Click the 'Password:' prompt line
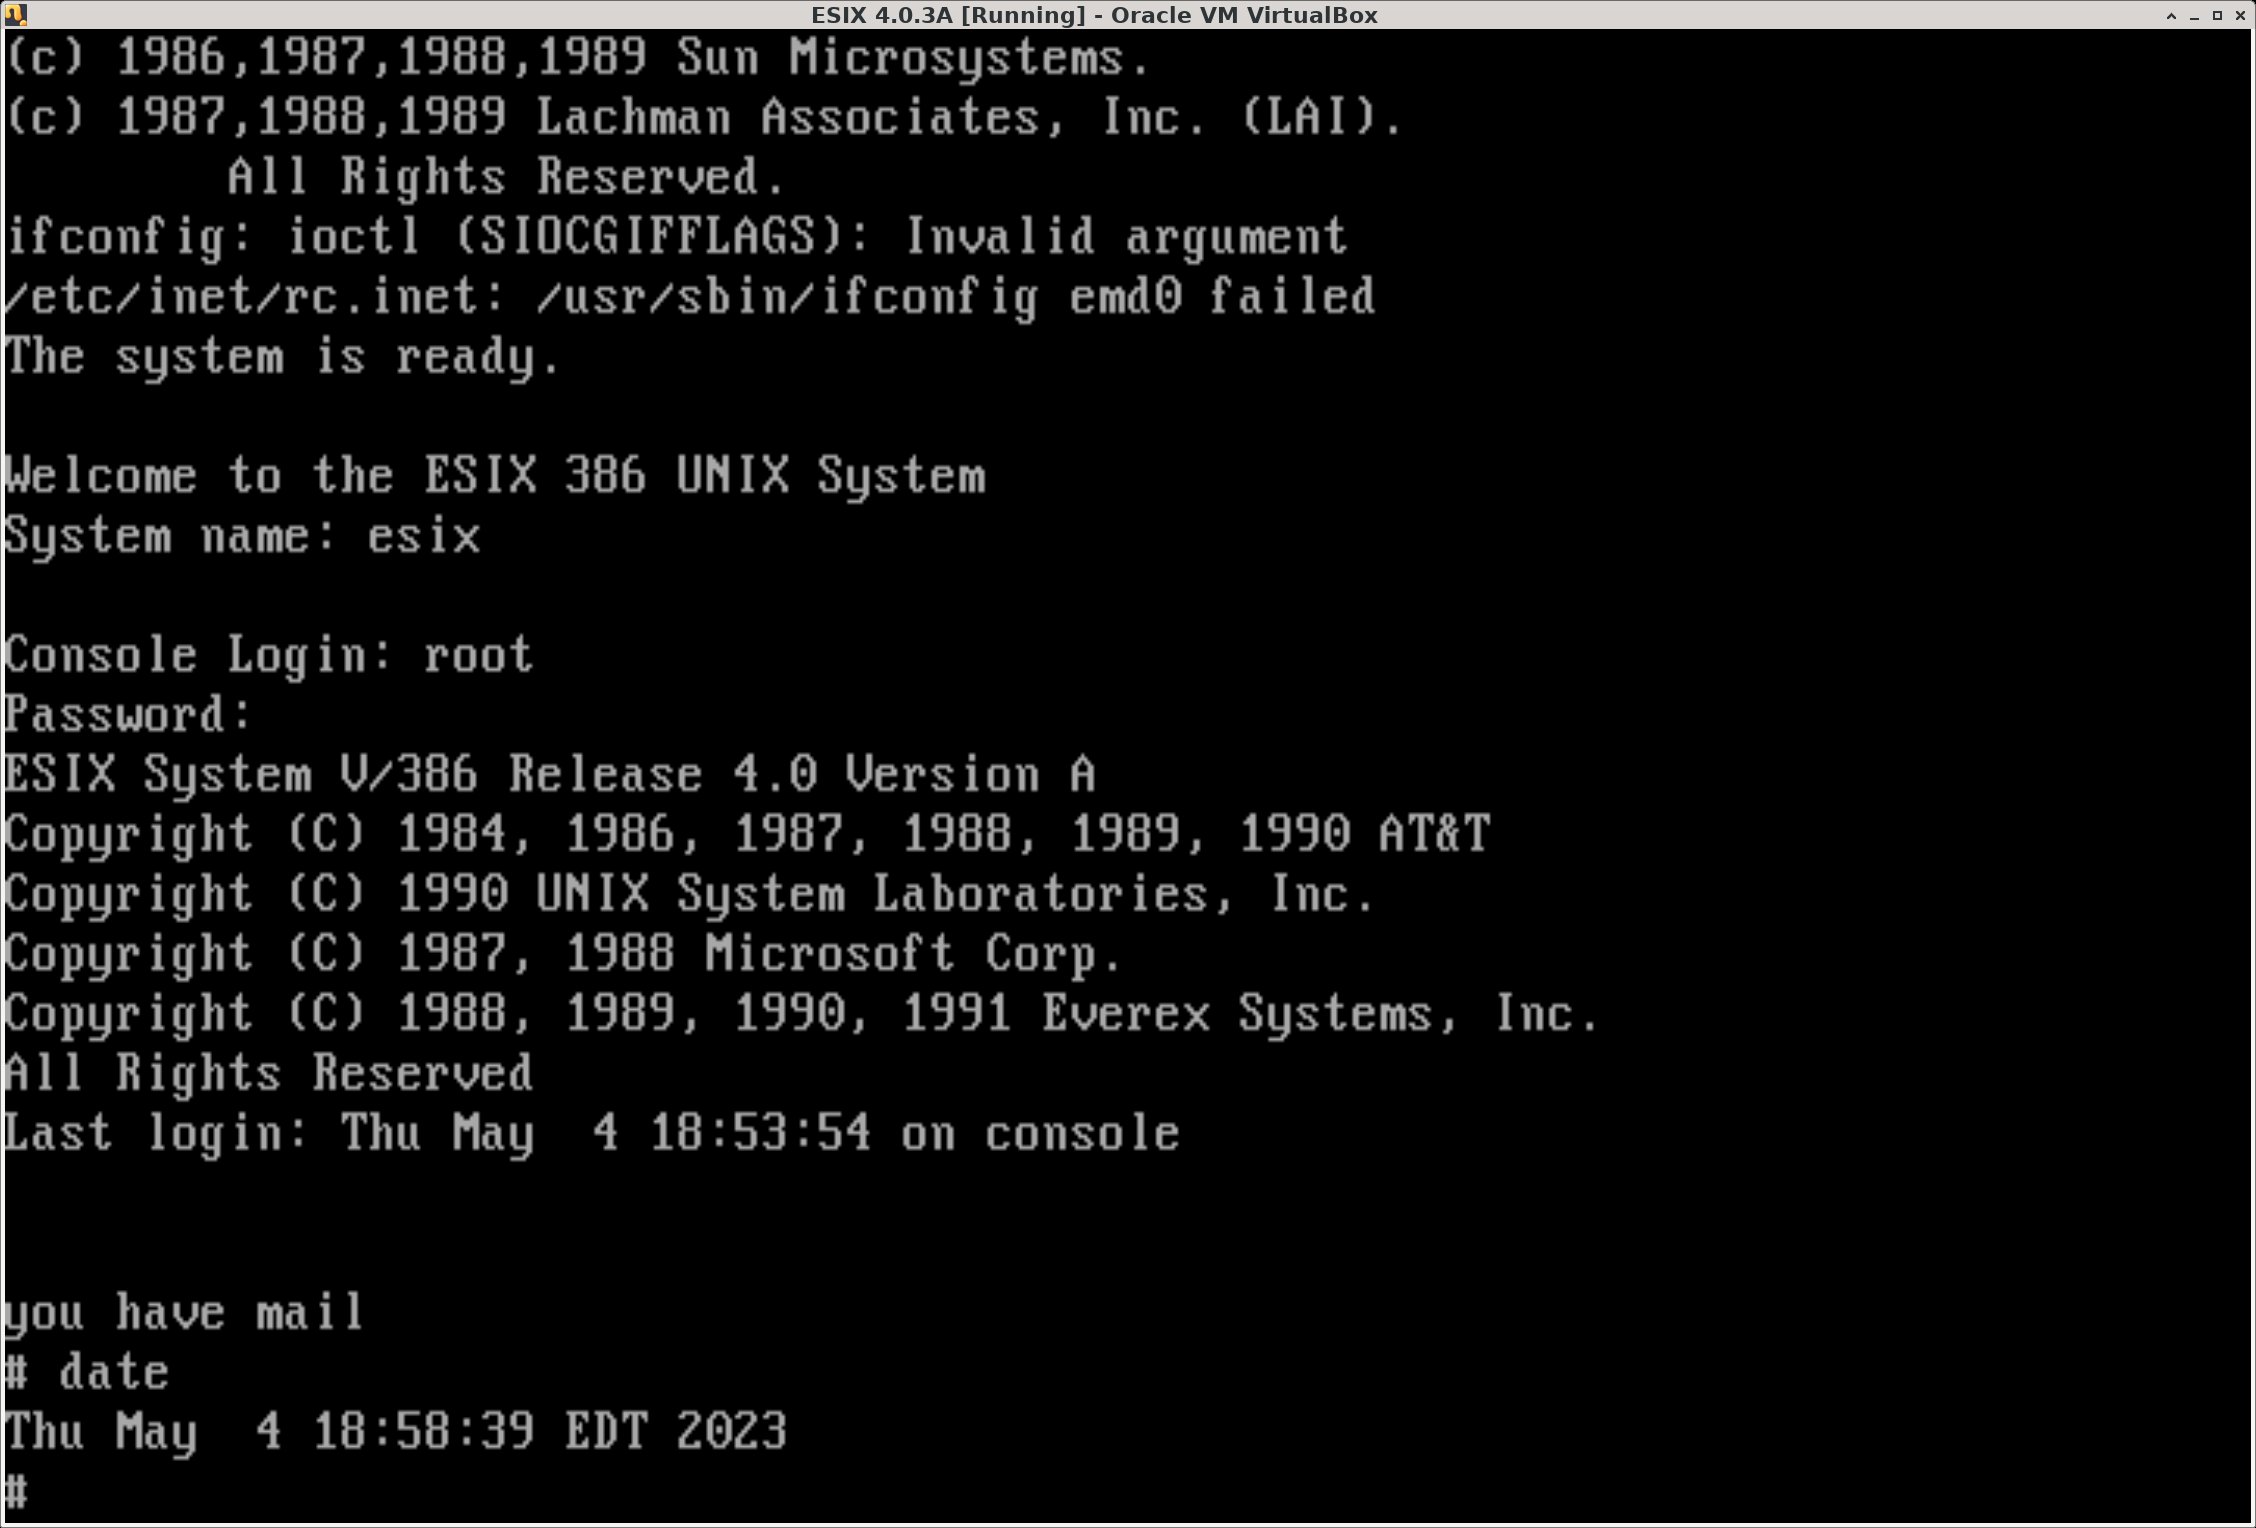Screen dimensions: 2256x1528 [x=128, y=715]
